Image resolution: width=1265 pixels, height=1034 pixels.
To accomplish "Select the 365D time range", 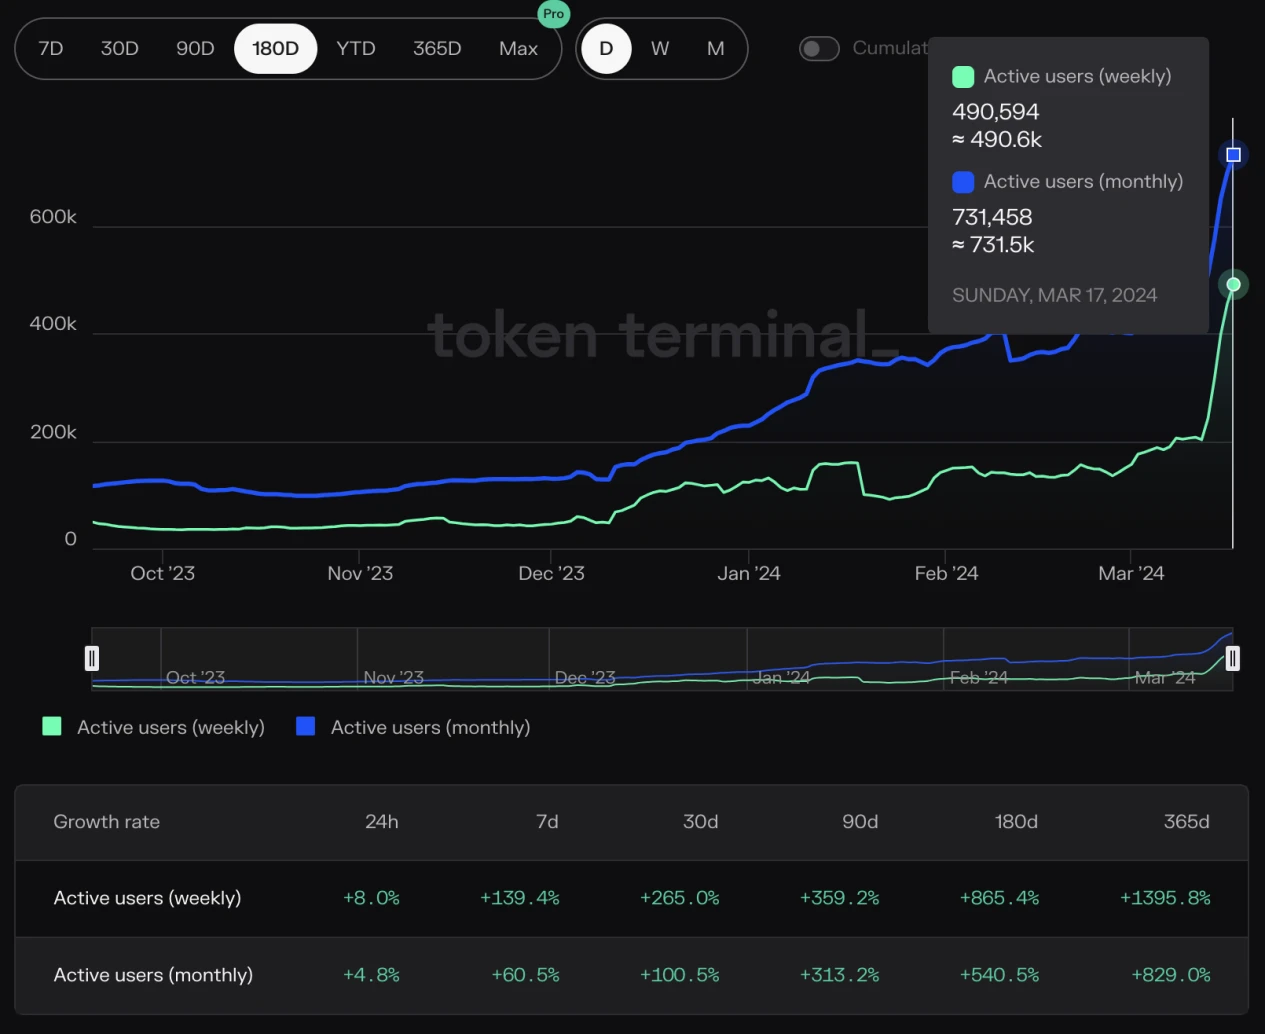I will pyautogui.click(x=437, y=48).
